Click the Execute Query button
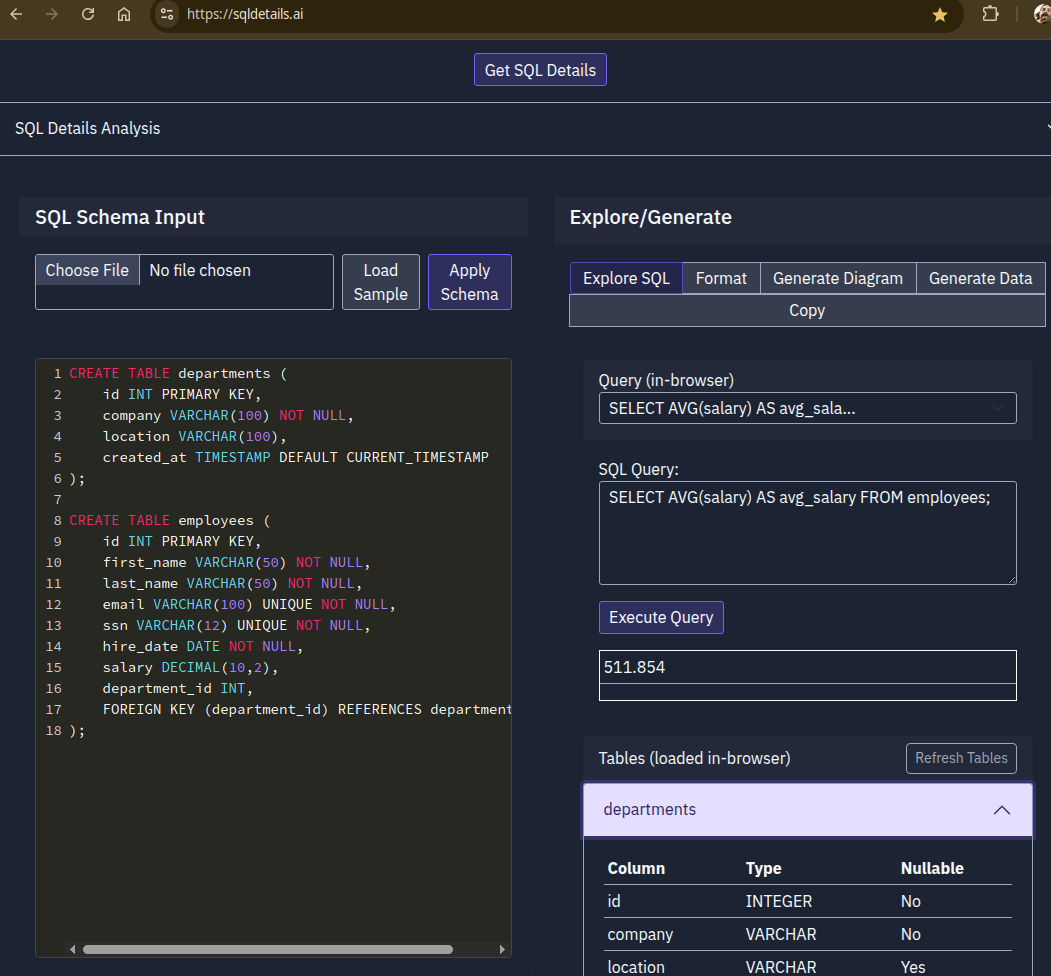The image size is (1051, 976). tap(661, 617)
